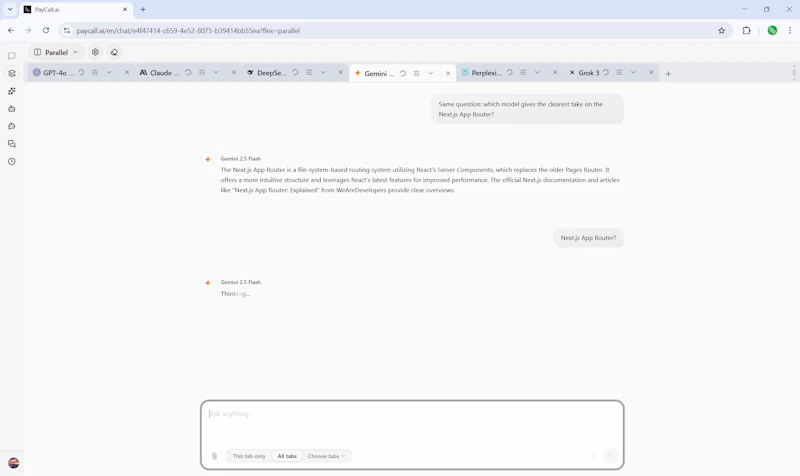Click the eraser clear icon in the toolbar

tap(114, 52)
